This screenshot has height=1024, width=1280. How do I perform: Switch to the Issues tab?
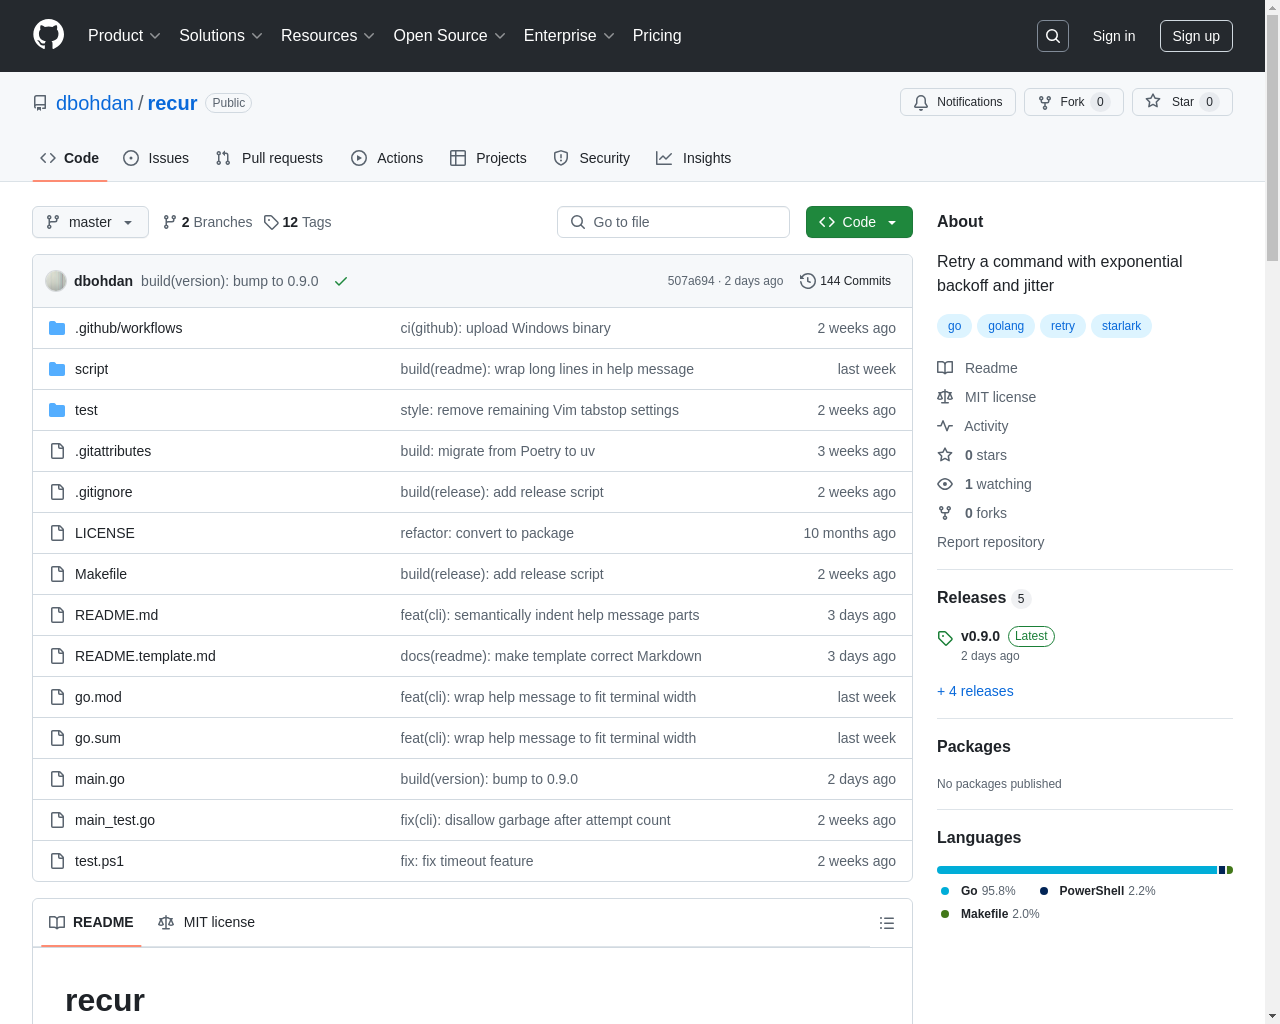156,158
